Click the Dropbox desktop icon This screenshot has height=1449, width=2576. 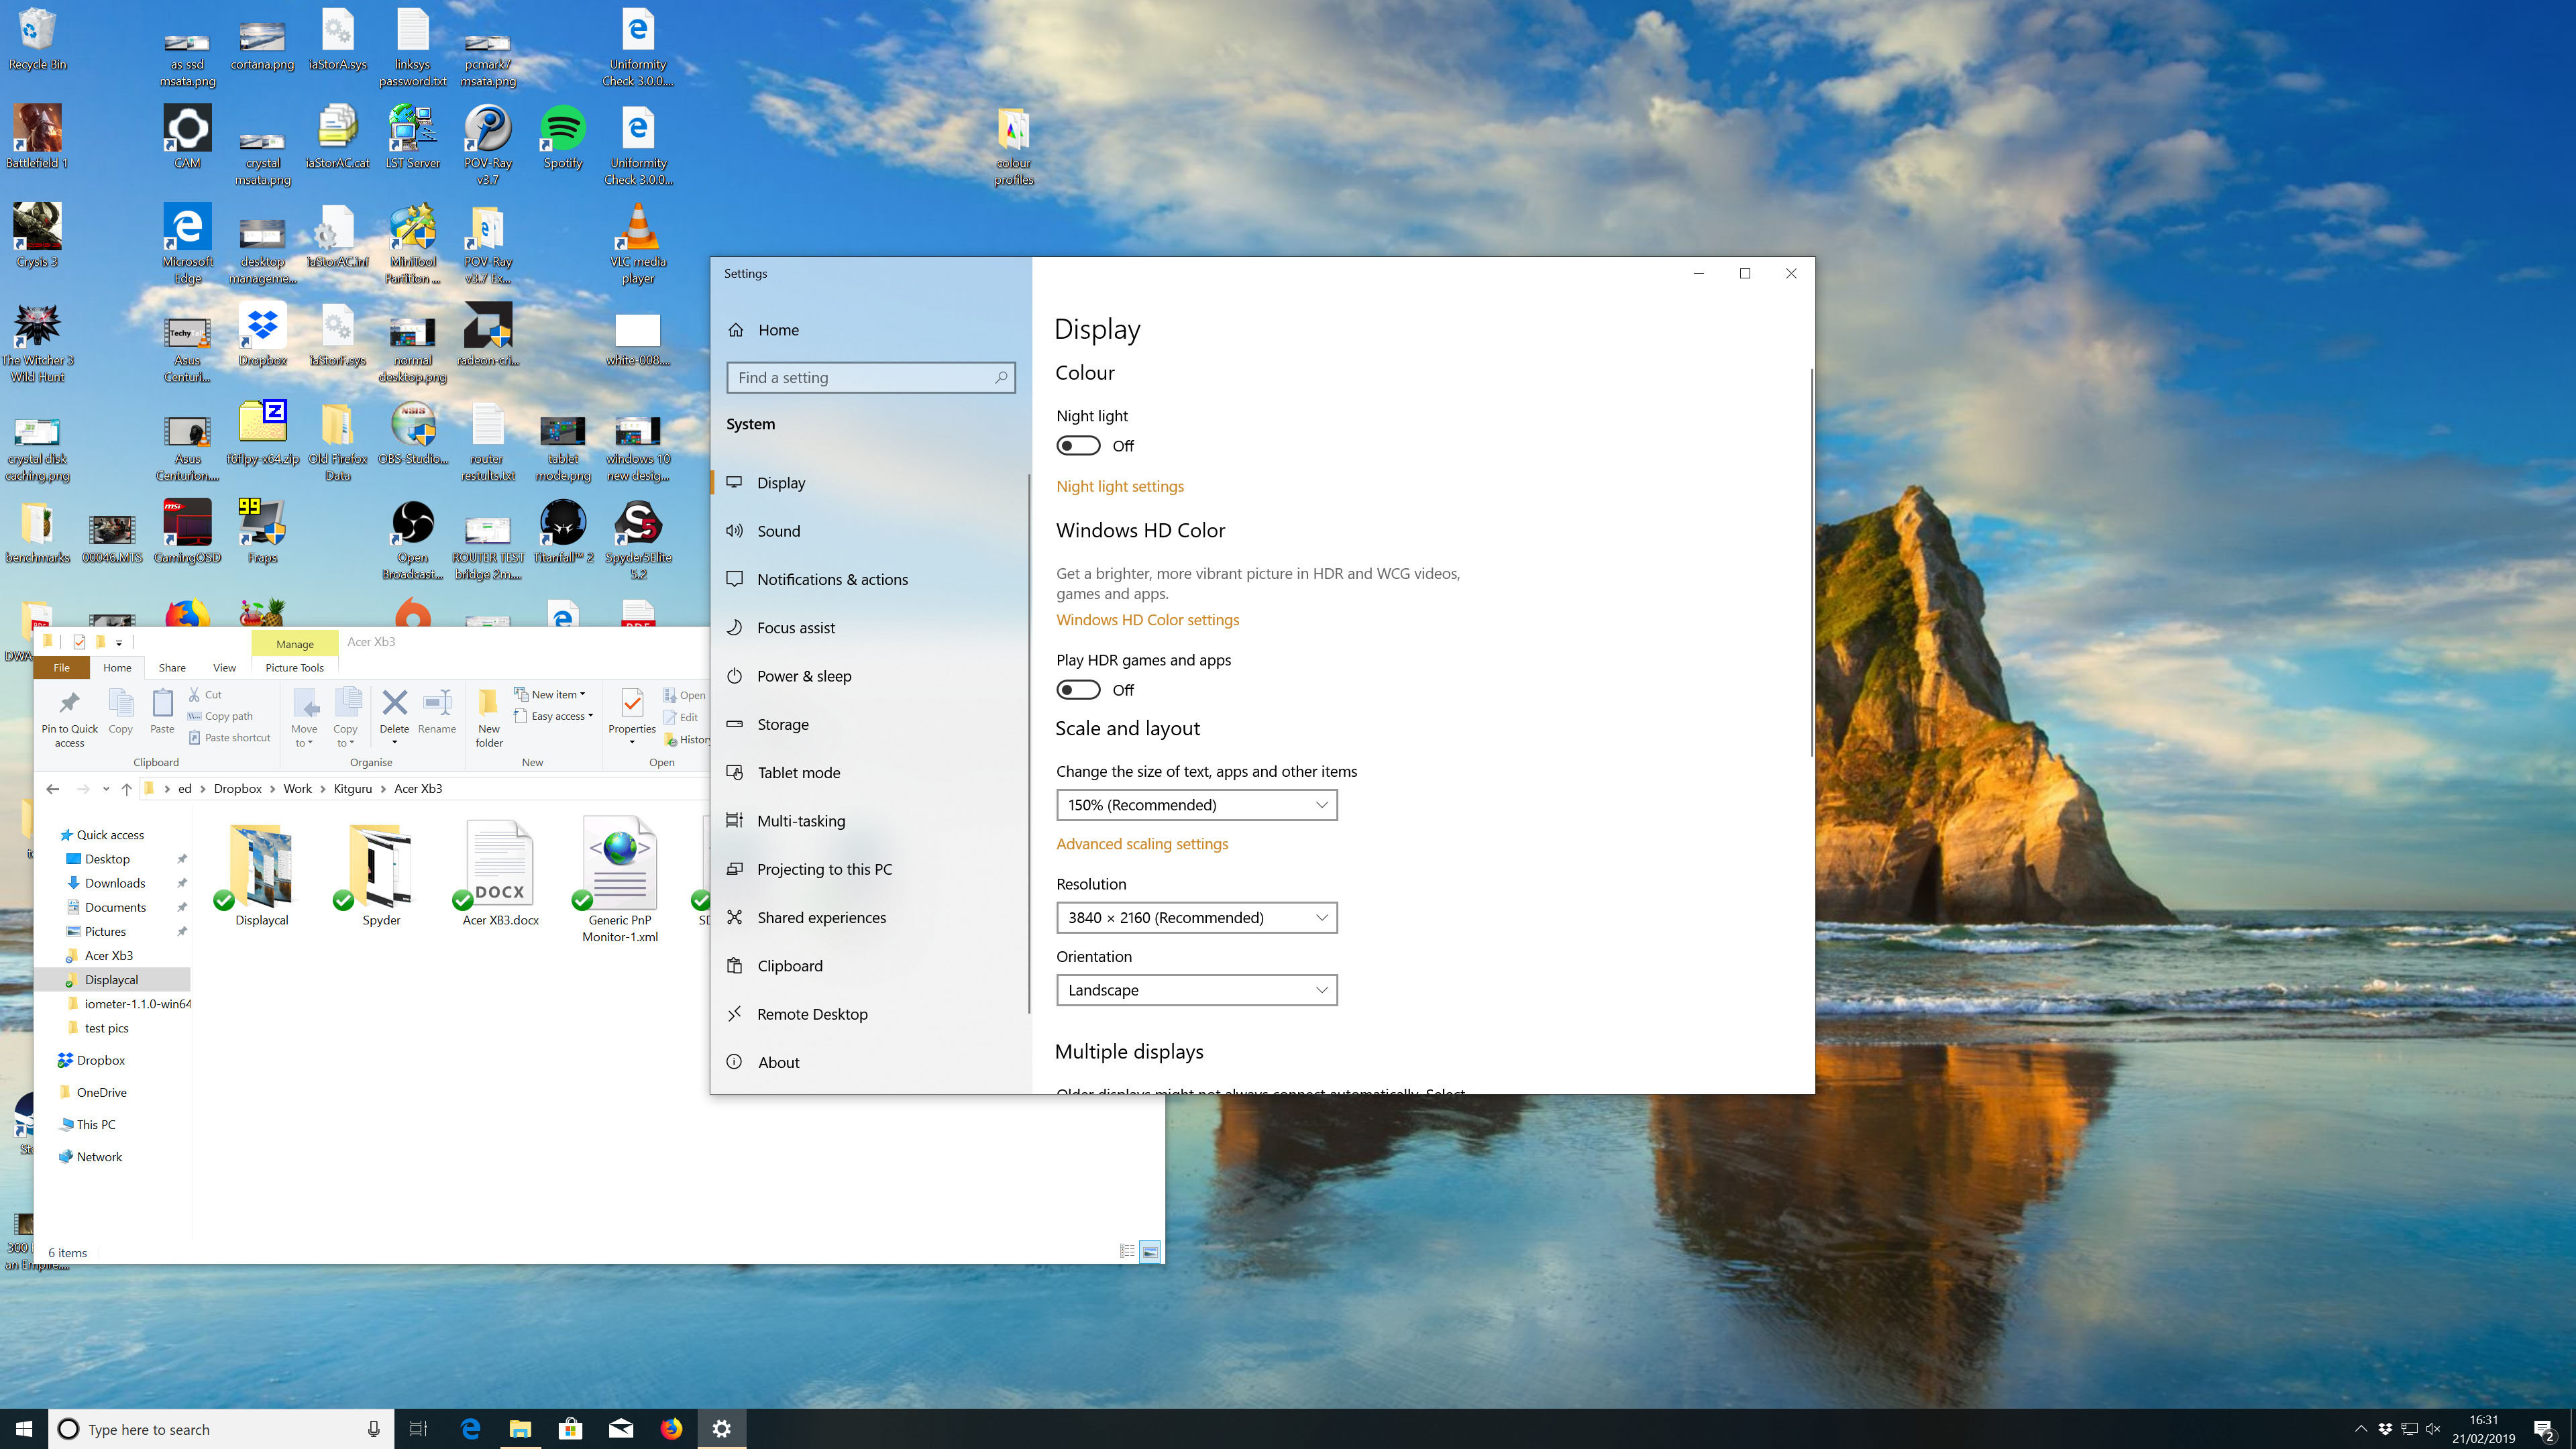(x=262, y=333)
